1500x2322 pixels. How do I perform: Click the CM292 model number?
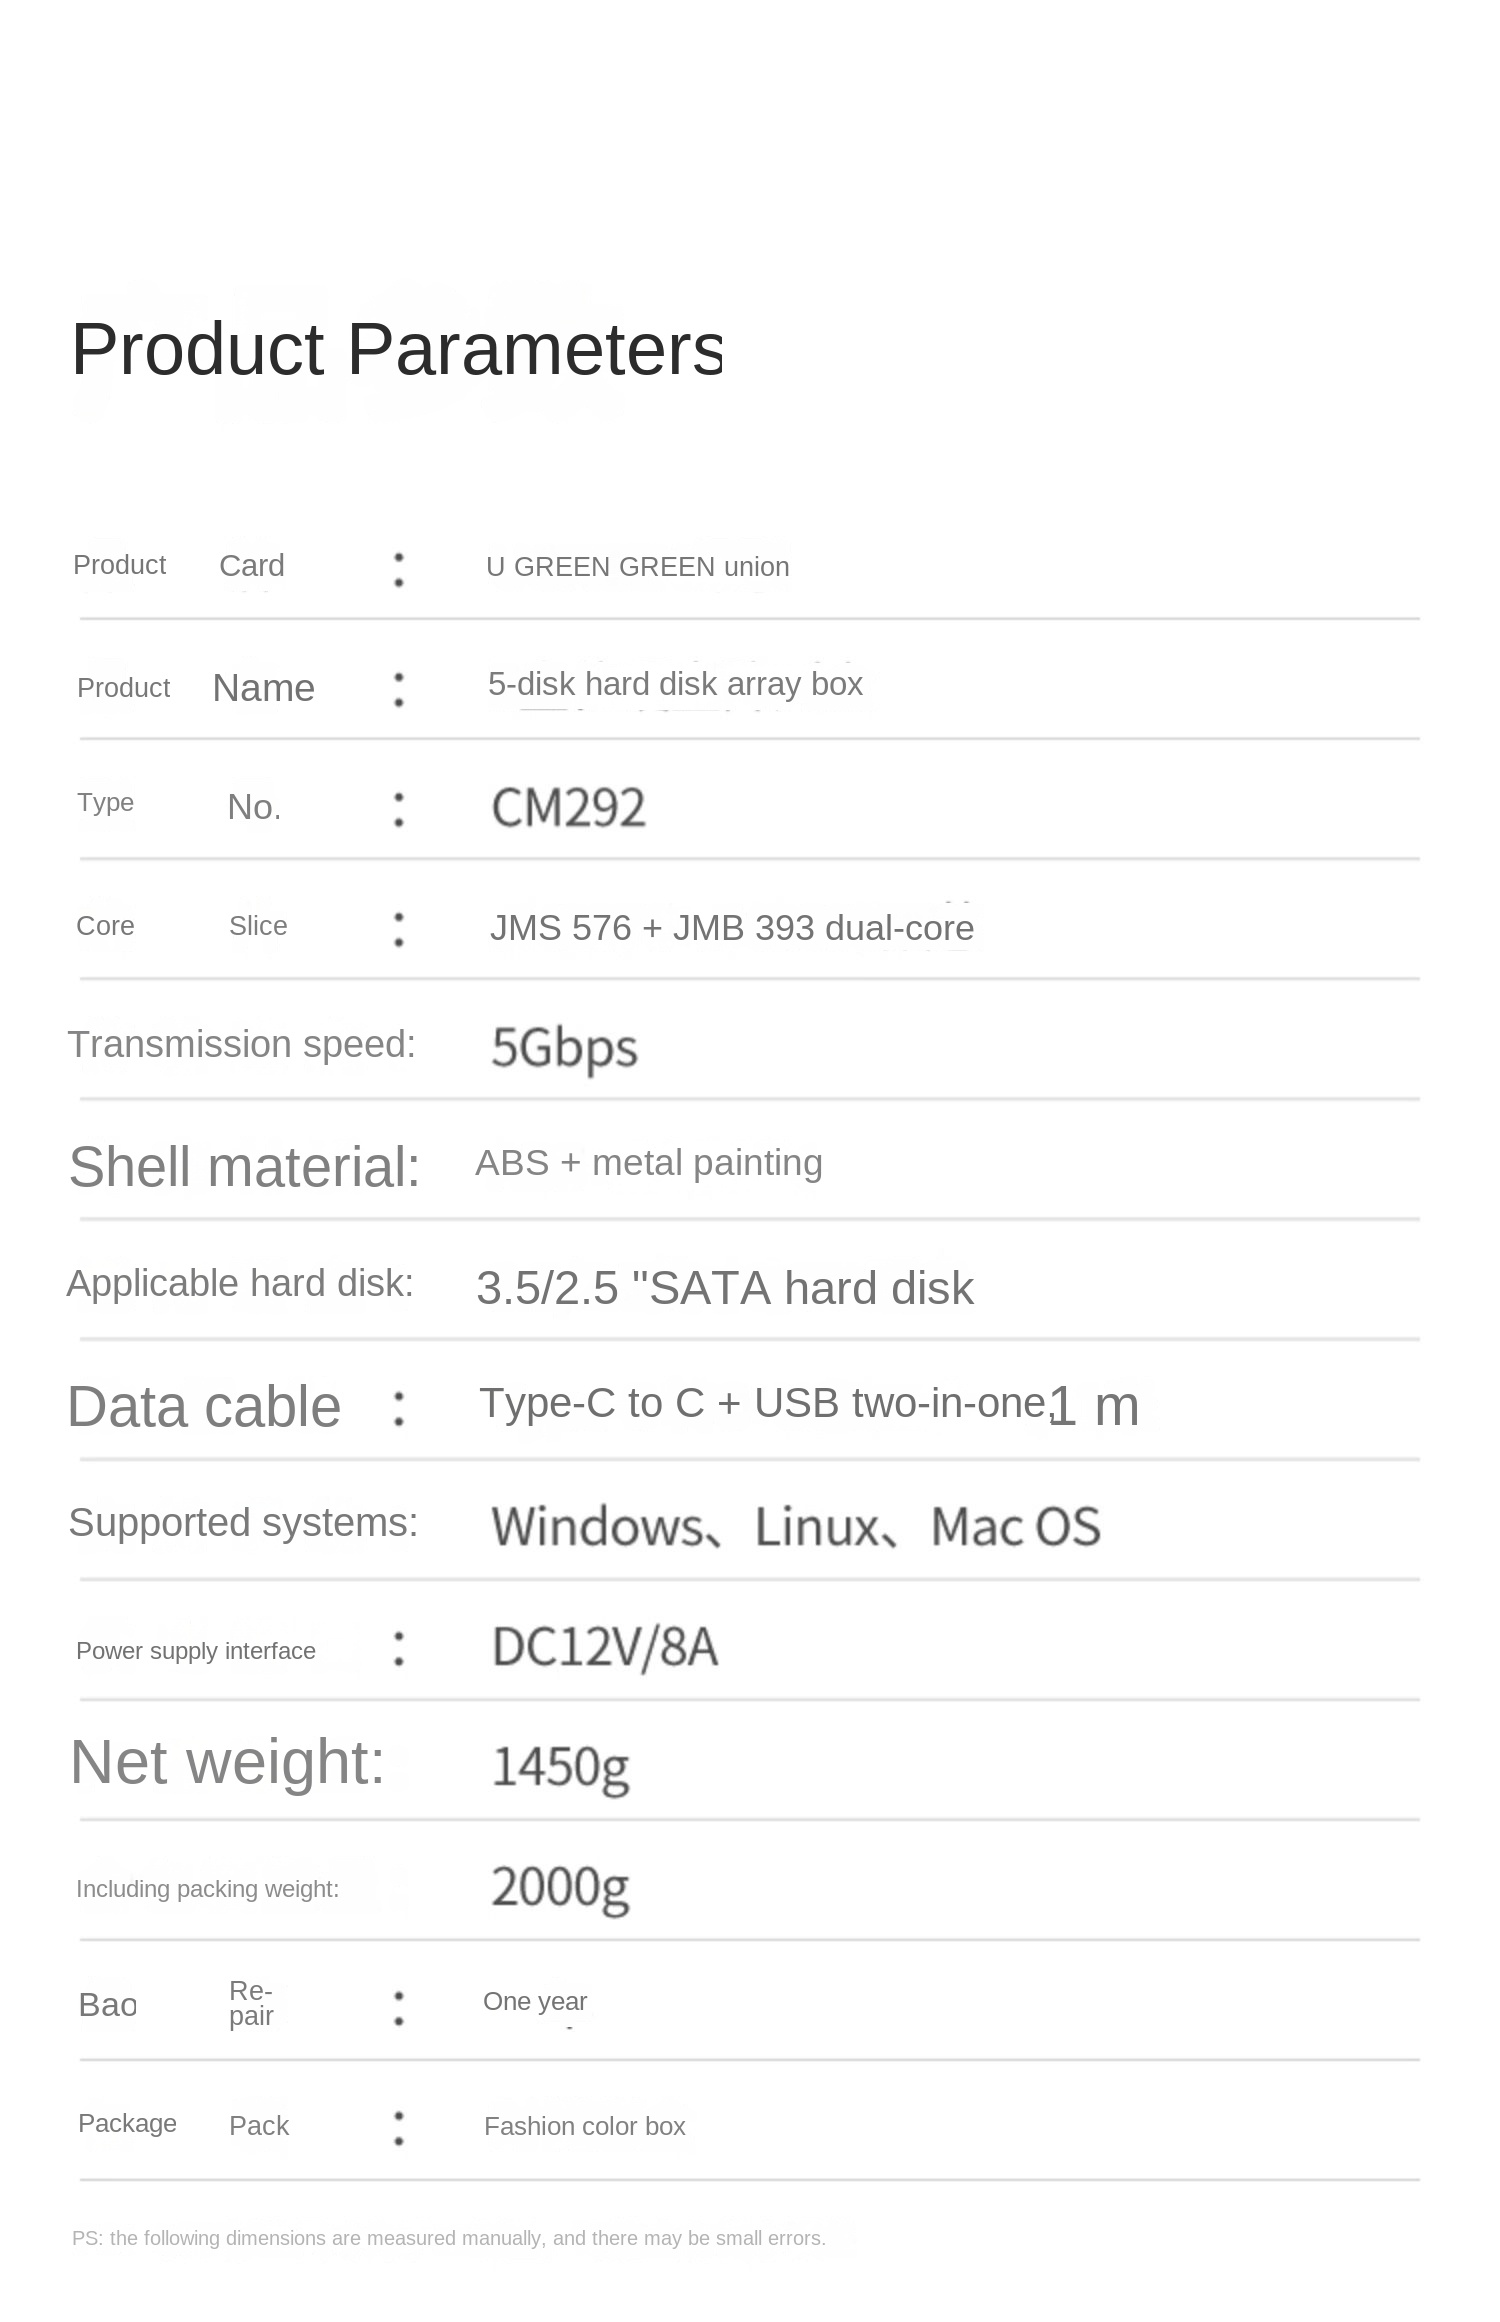[x=568, y=807]
